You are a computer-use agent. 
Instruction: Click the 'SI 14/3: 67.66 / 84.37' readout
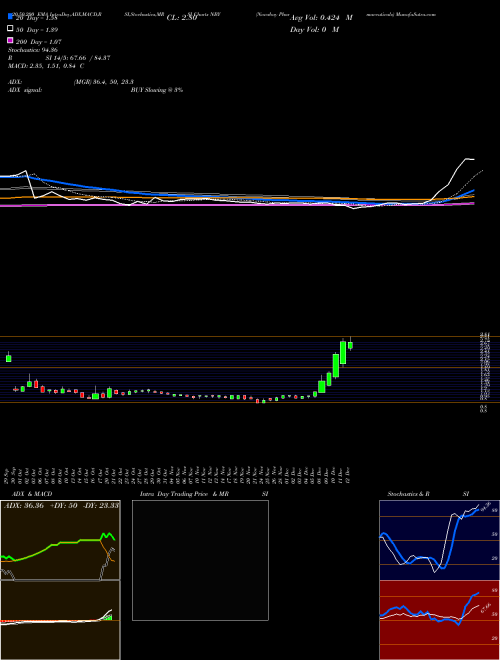(78, 58)
